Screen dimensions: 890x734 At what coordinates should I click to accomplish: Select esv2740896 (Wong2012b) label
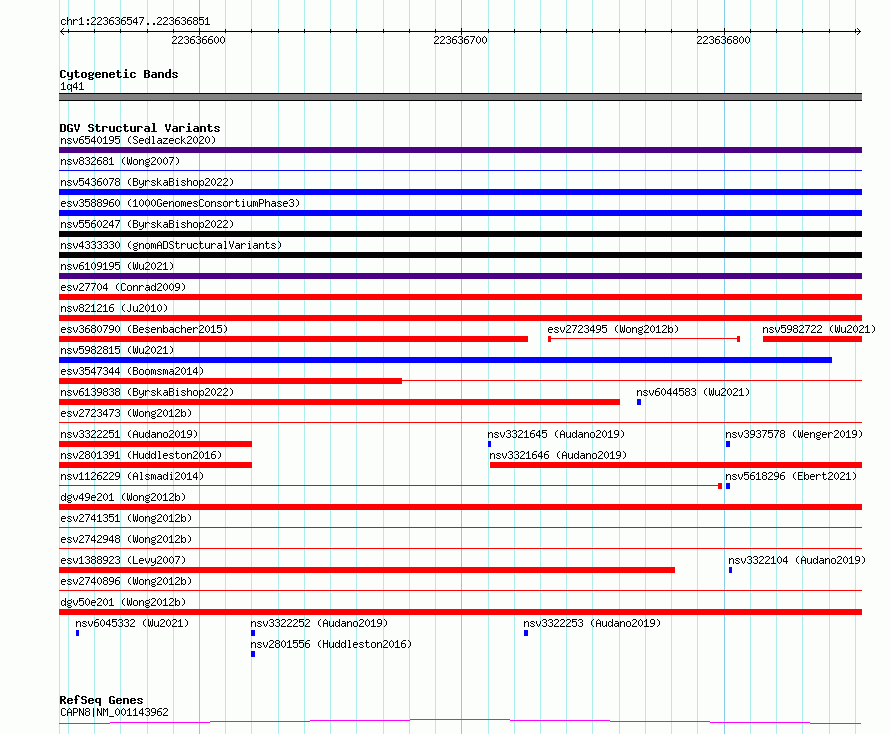(x=126, y=581)
